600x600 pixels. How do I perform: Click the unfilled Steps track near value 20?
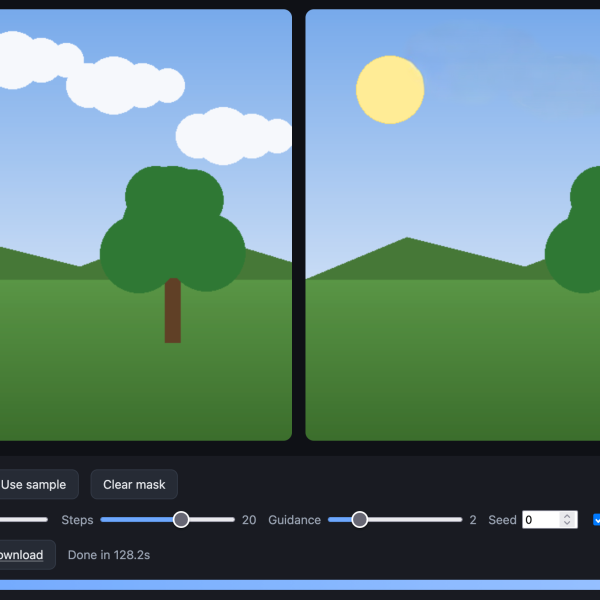(x=212, y=520)
